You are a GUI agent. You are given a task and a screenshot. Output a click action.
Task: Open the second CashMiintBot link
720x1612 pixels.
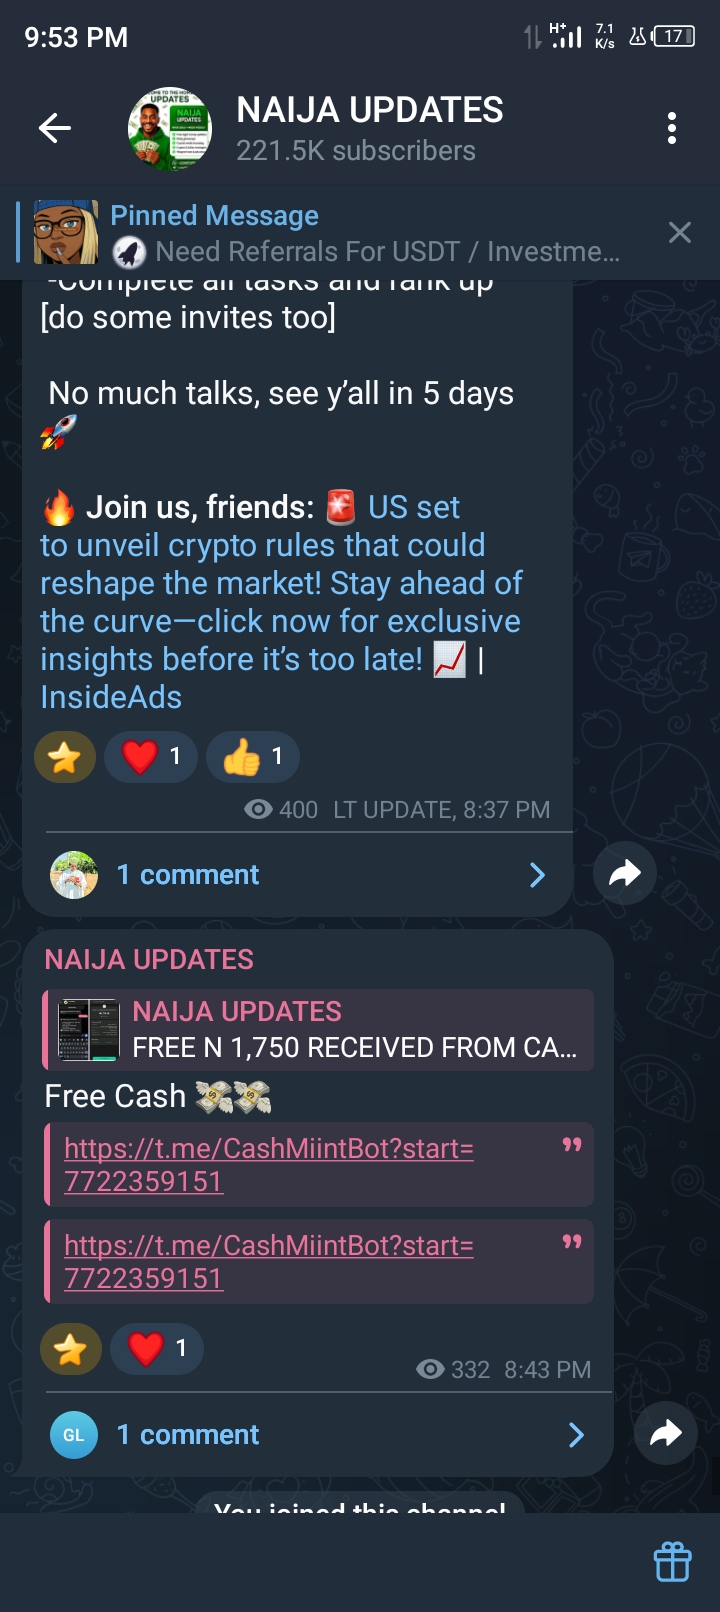269,1262
